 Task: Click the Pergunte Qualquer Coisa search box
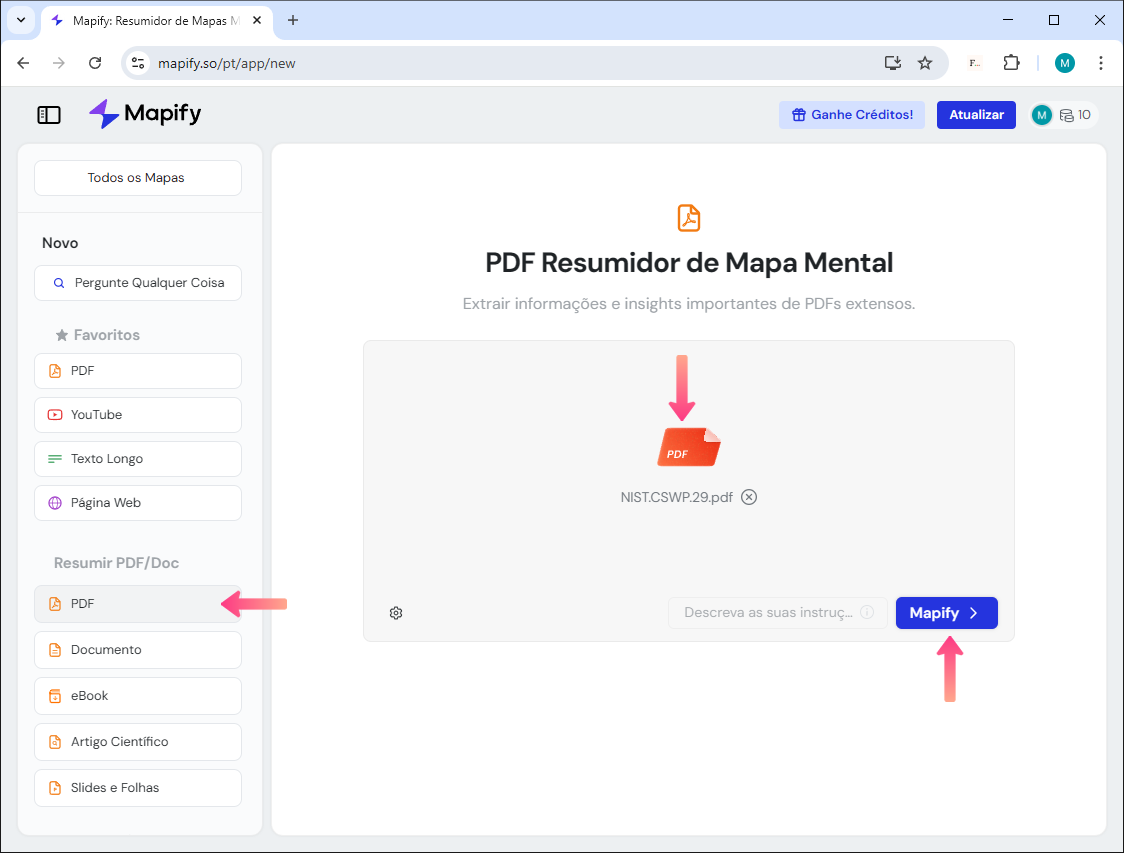click(x=138, y=283)
